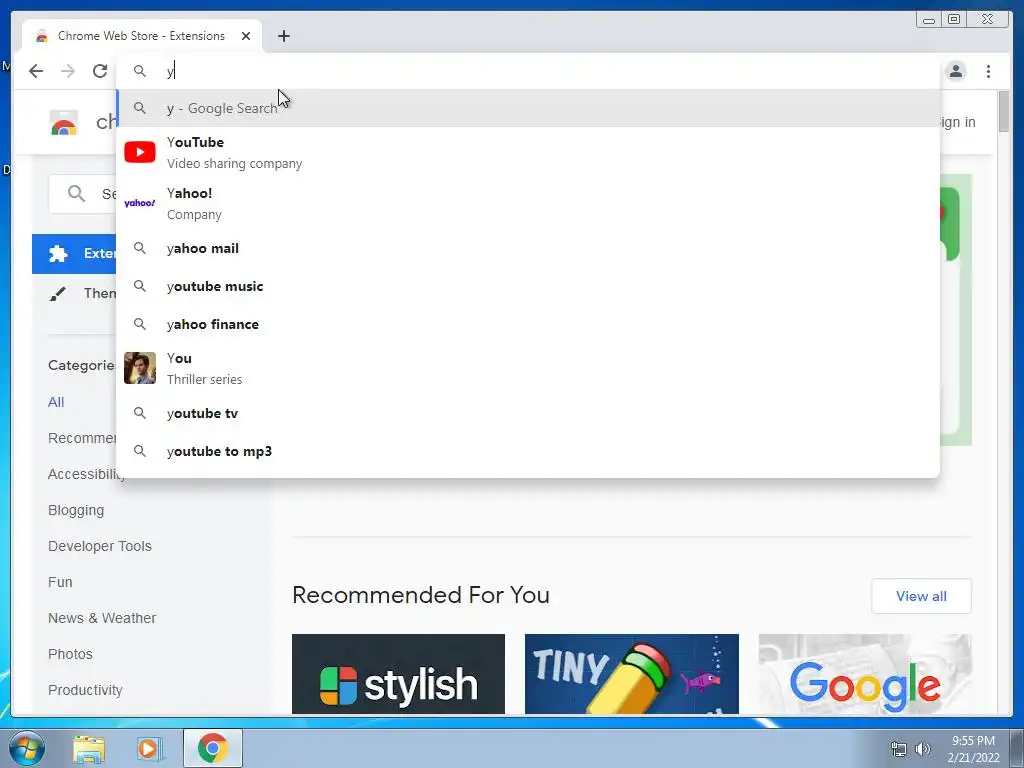Viewport: 1024px width, 768px height.
Task: Choose the Yahoo! Company suggestion
Action: (x=528, y=203)
